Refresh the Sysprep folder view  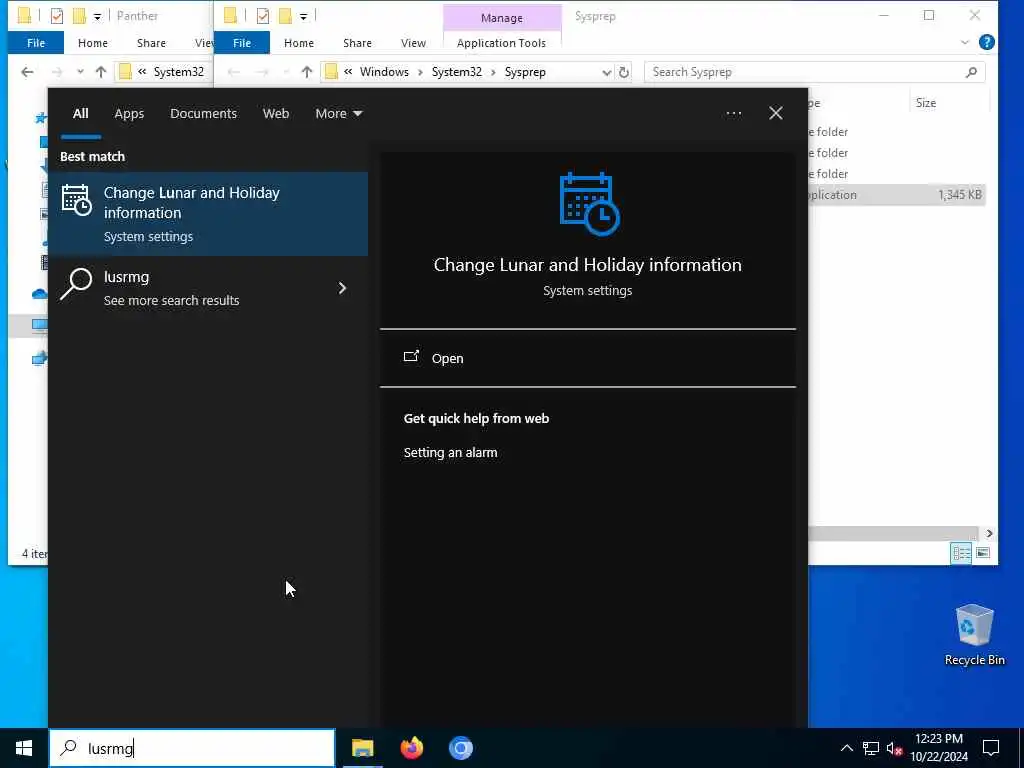click(624, 72)
